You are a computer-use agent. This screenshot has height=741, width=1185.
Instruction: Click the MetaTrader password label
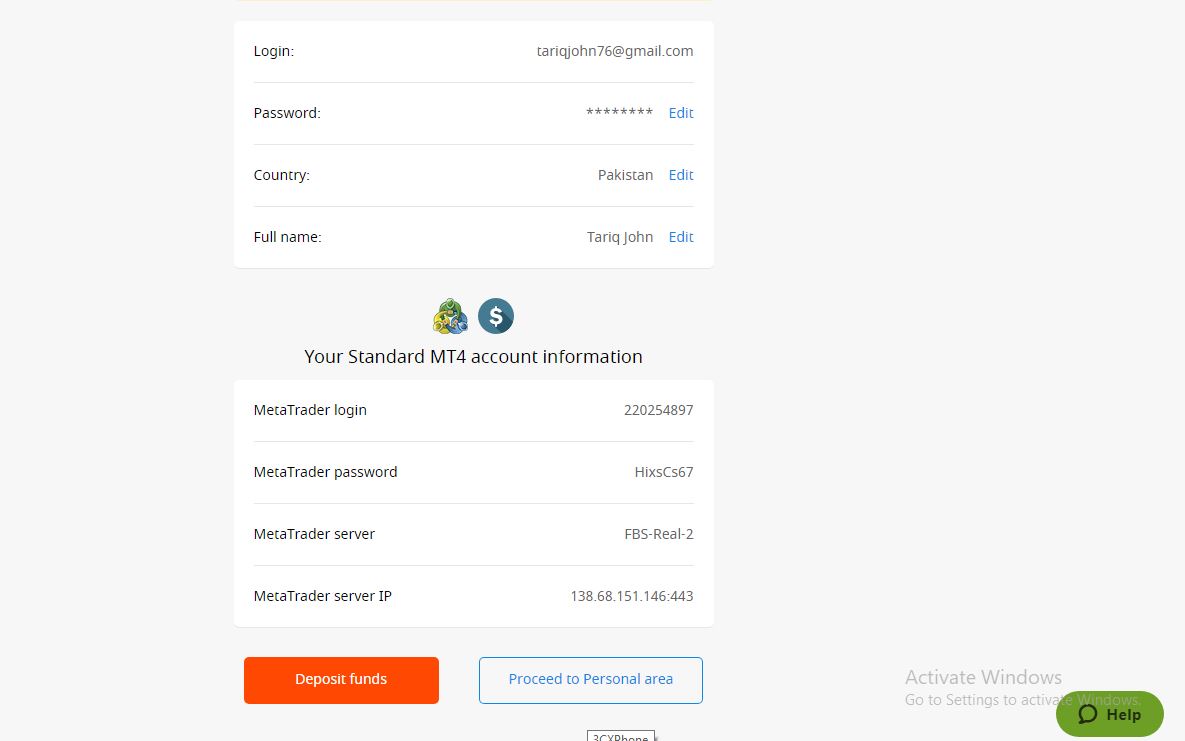pyautogui.click(x=325, y=472)
